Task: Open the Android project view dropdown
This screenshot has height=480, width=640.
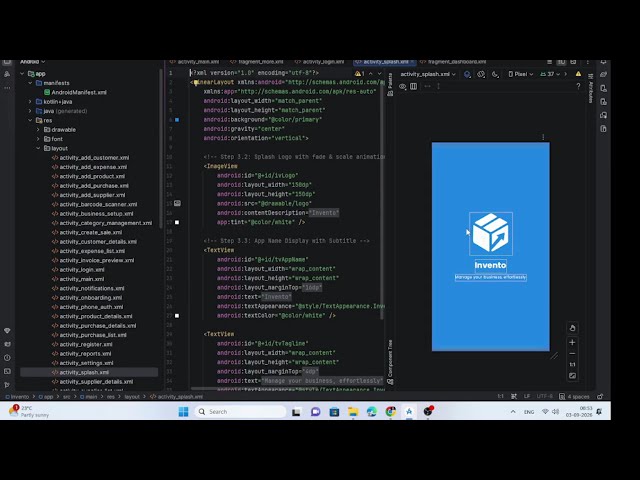Action: (32, 62)
